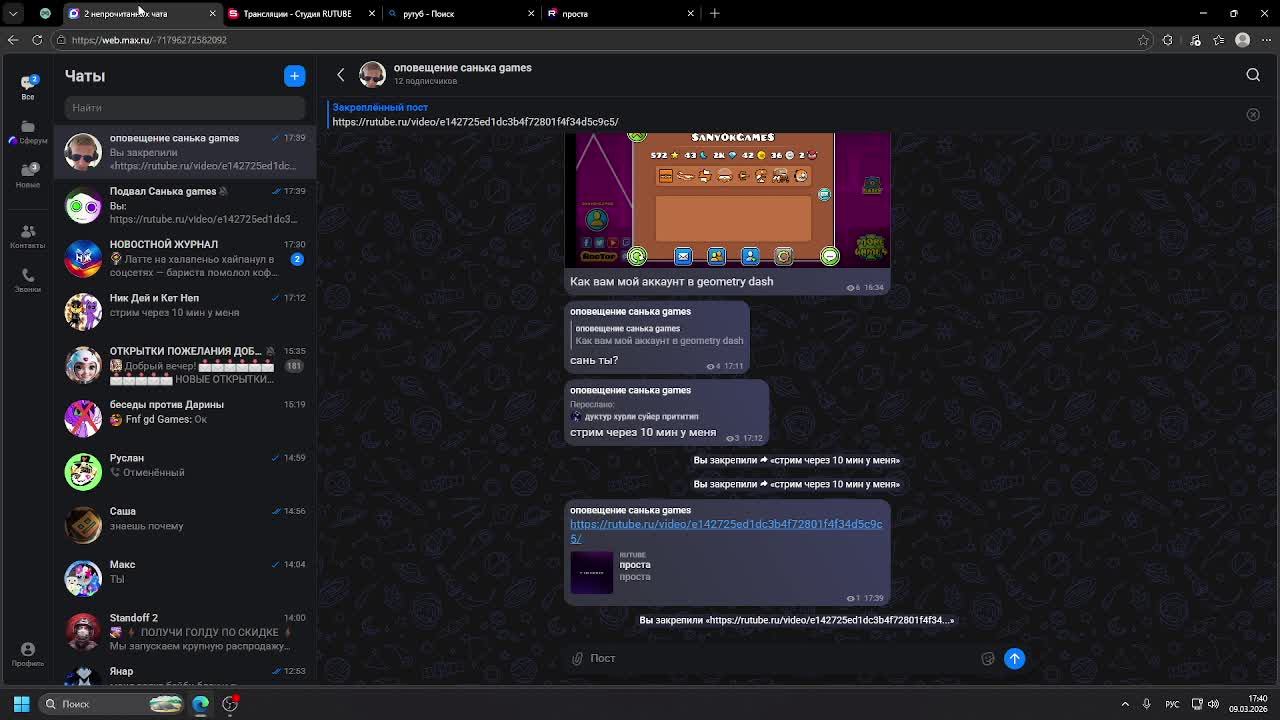Open the 'Standoff 2' chat
1280x720 pixels.
coord(185,631)
